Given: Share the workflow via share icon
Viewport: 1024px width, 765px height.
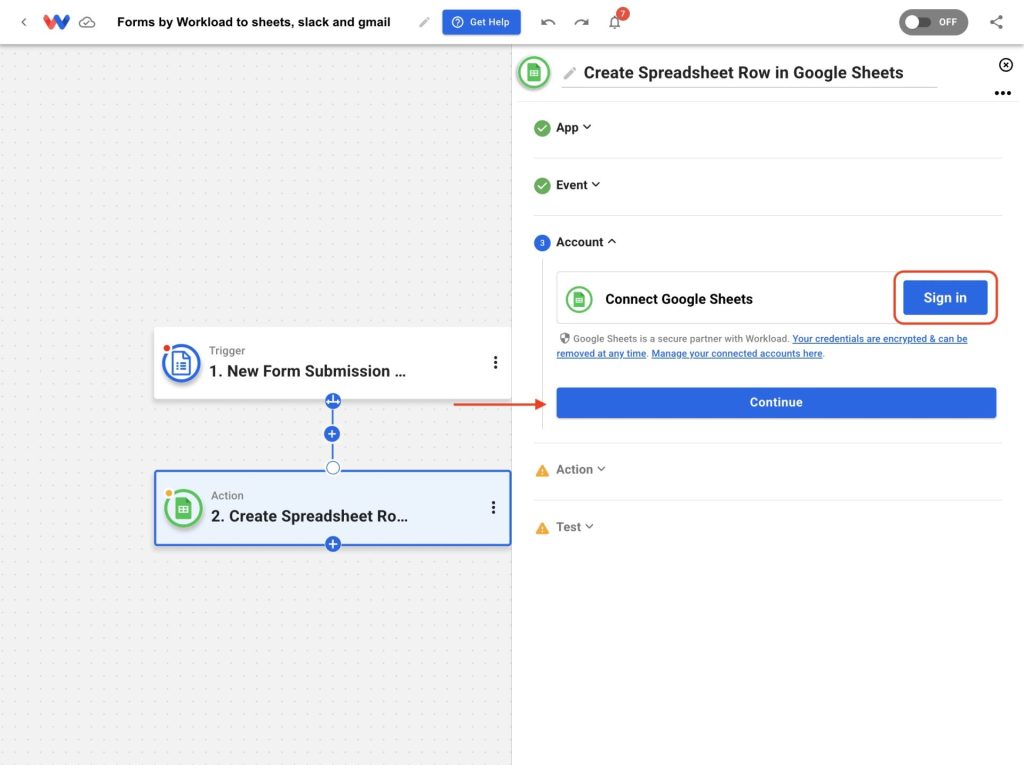Looking at the screenshot, I should click(996, 22).
